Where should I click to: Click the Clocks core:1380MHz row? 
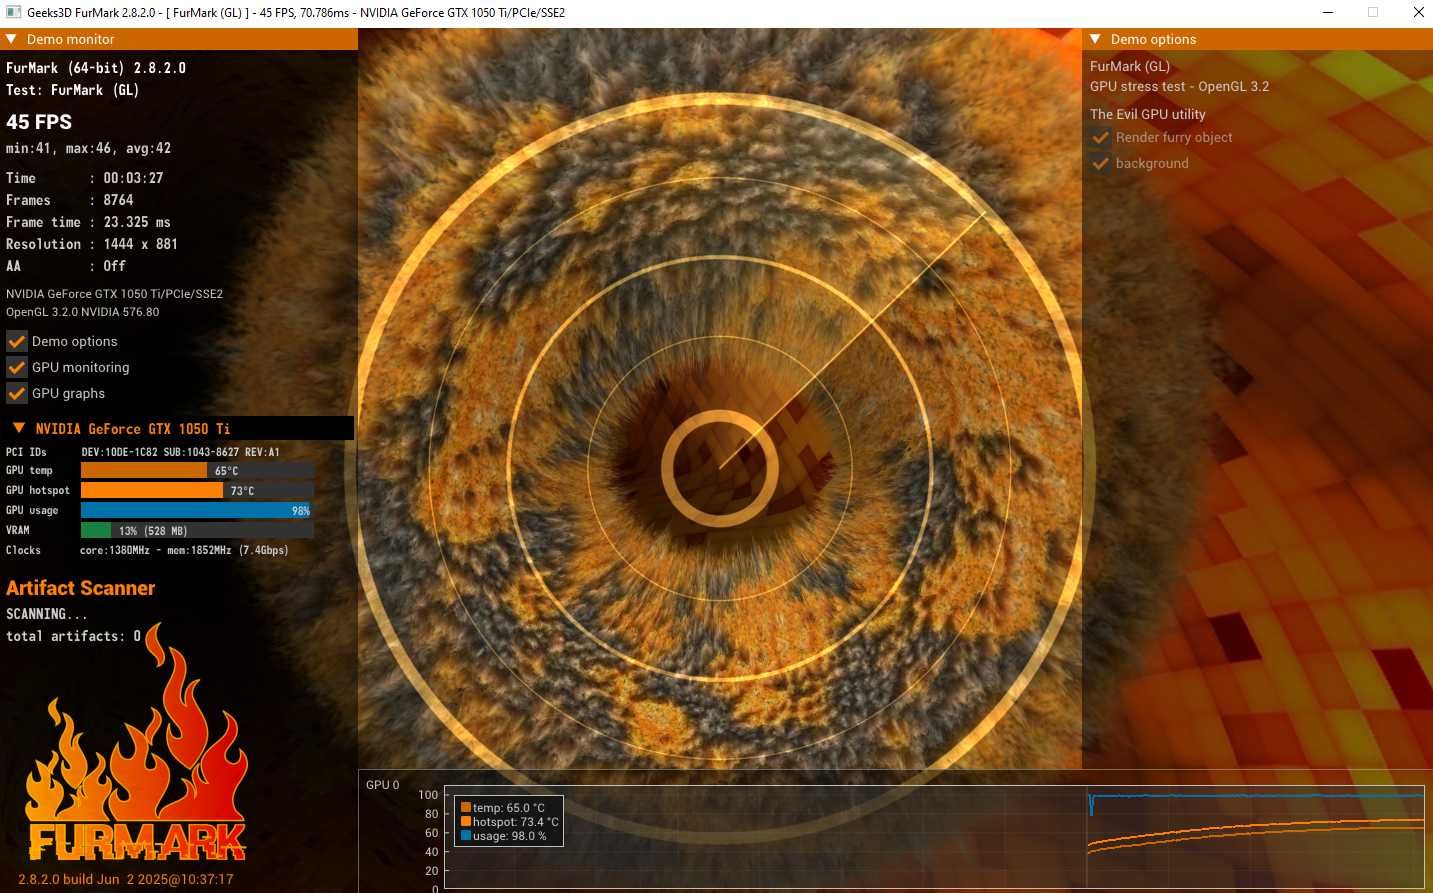click(x=147, y=550)
